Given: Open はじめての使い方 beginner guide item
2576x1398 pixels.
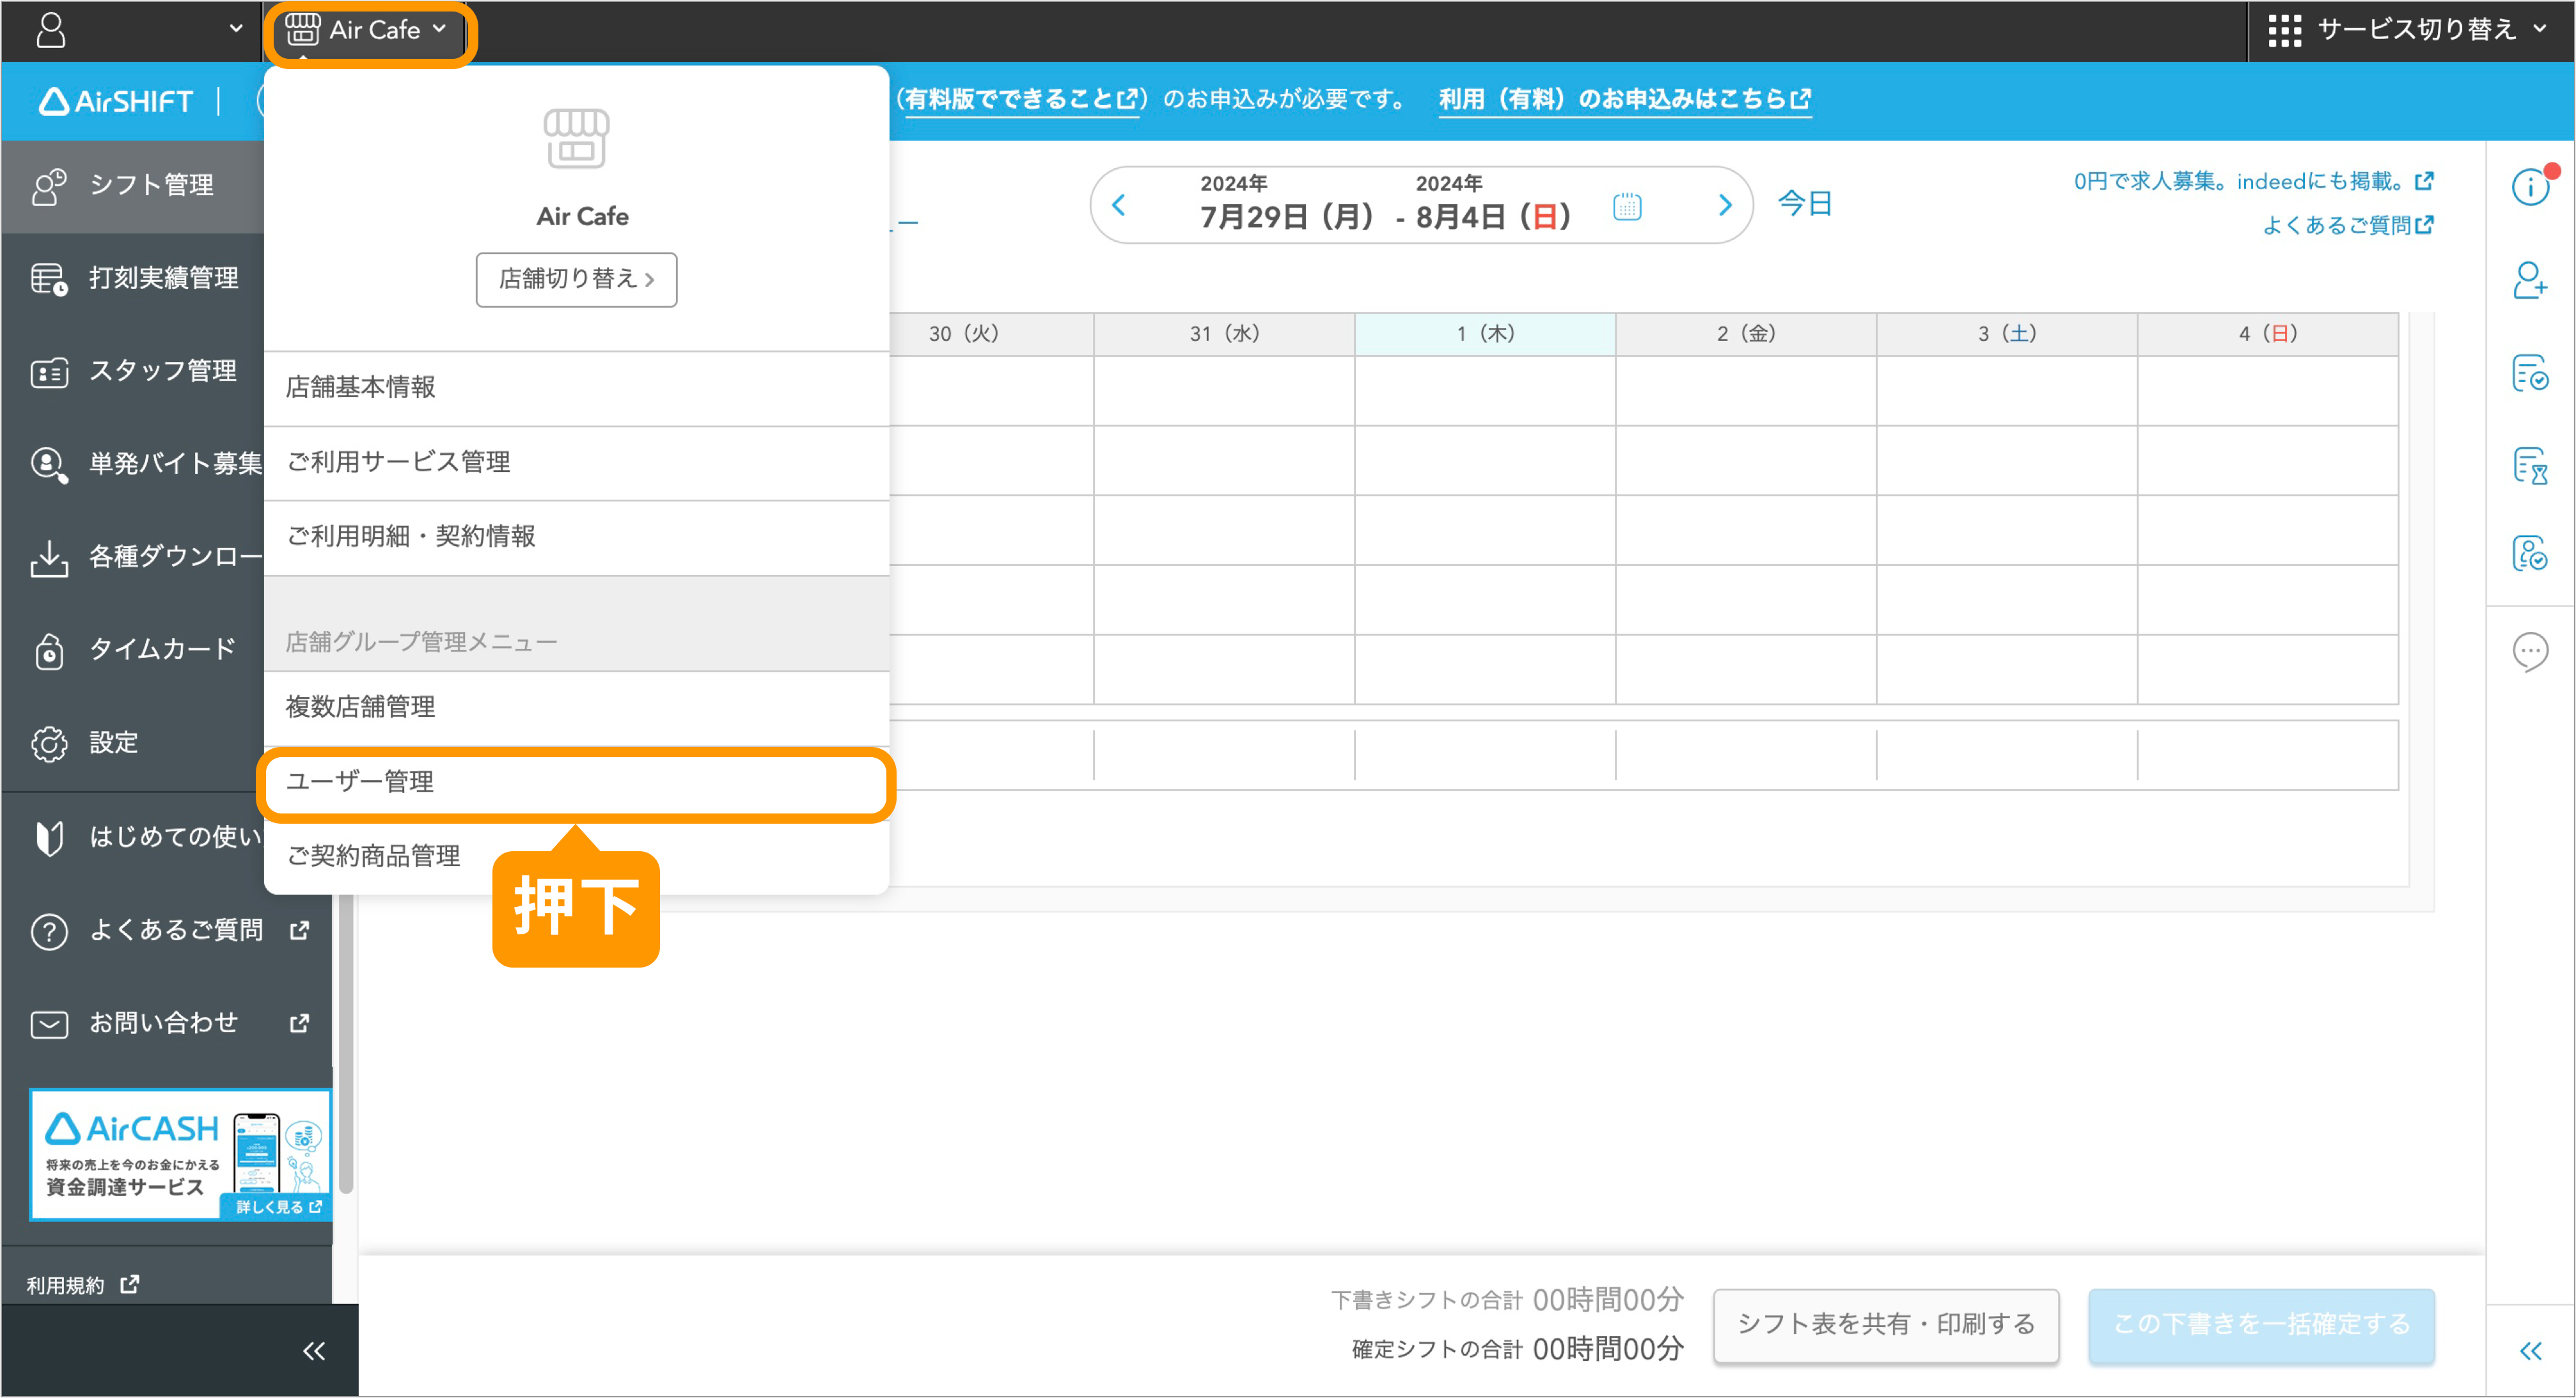Looking at the screenshot, I should tap(132, 837).
